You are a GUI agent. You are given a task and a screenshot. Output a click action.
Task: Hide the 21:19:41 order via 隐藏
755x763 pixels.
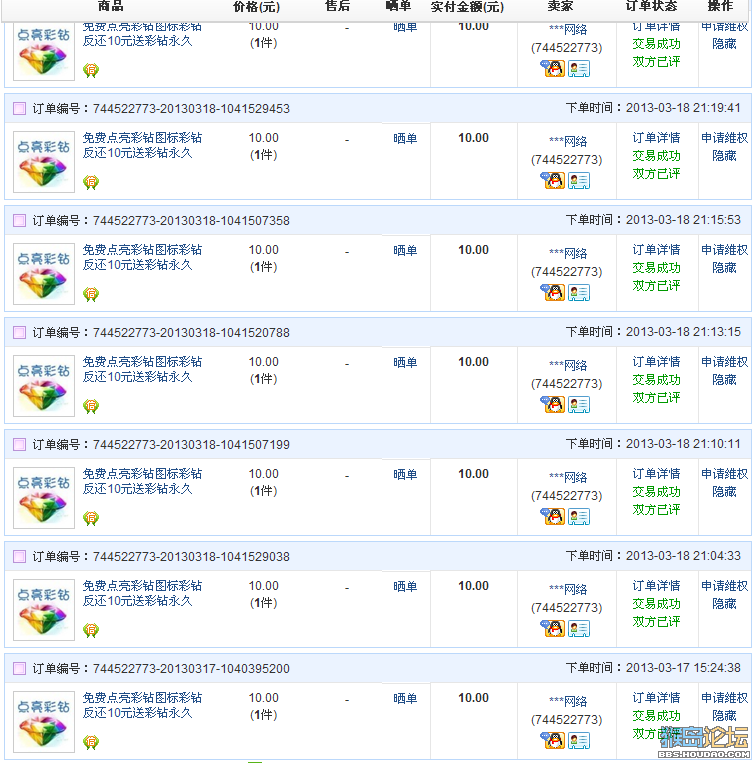pos(724,156)
